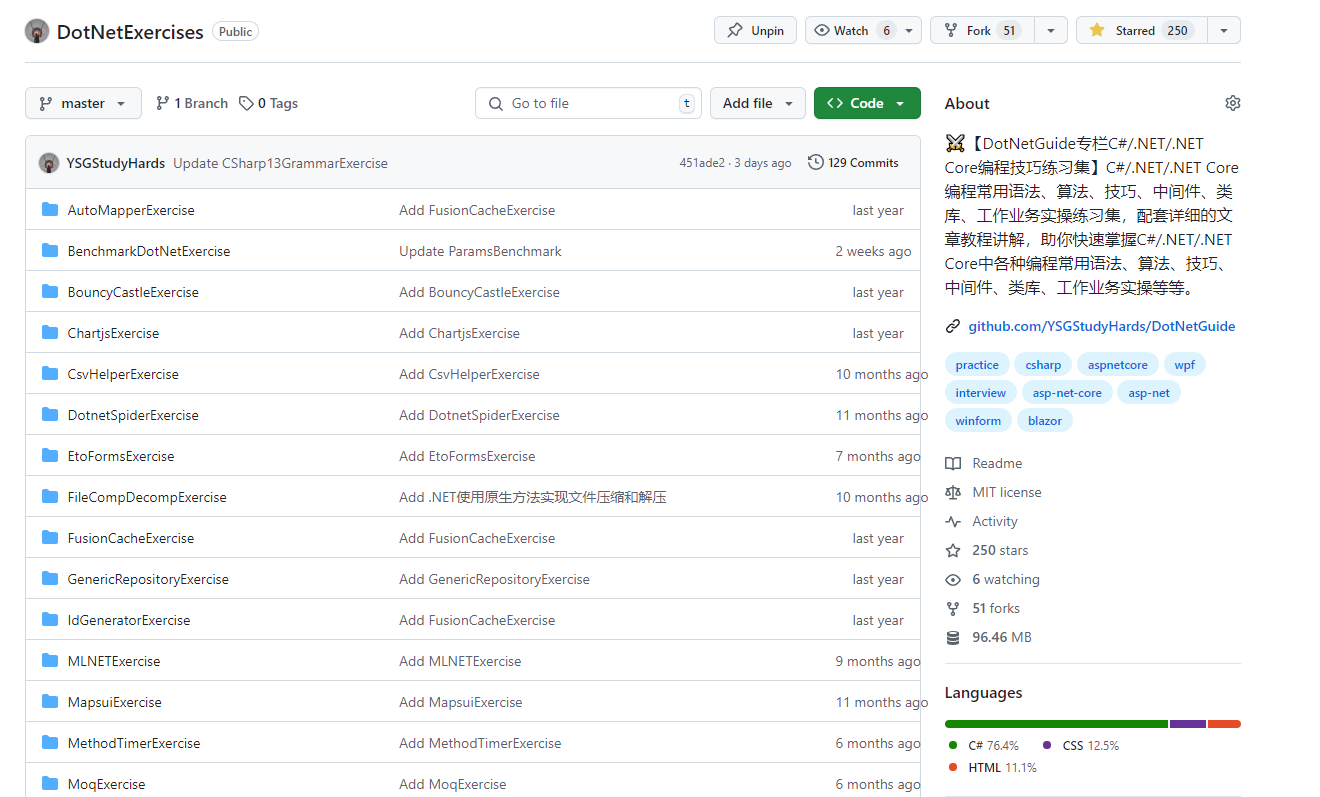Click the clock history icon beside 129 Commits

[816, 163]
